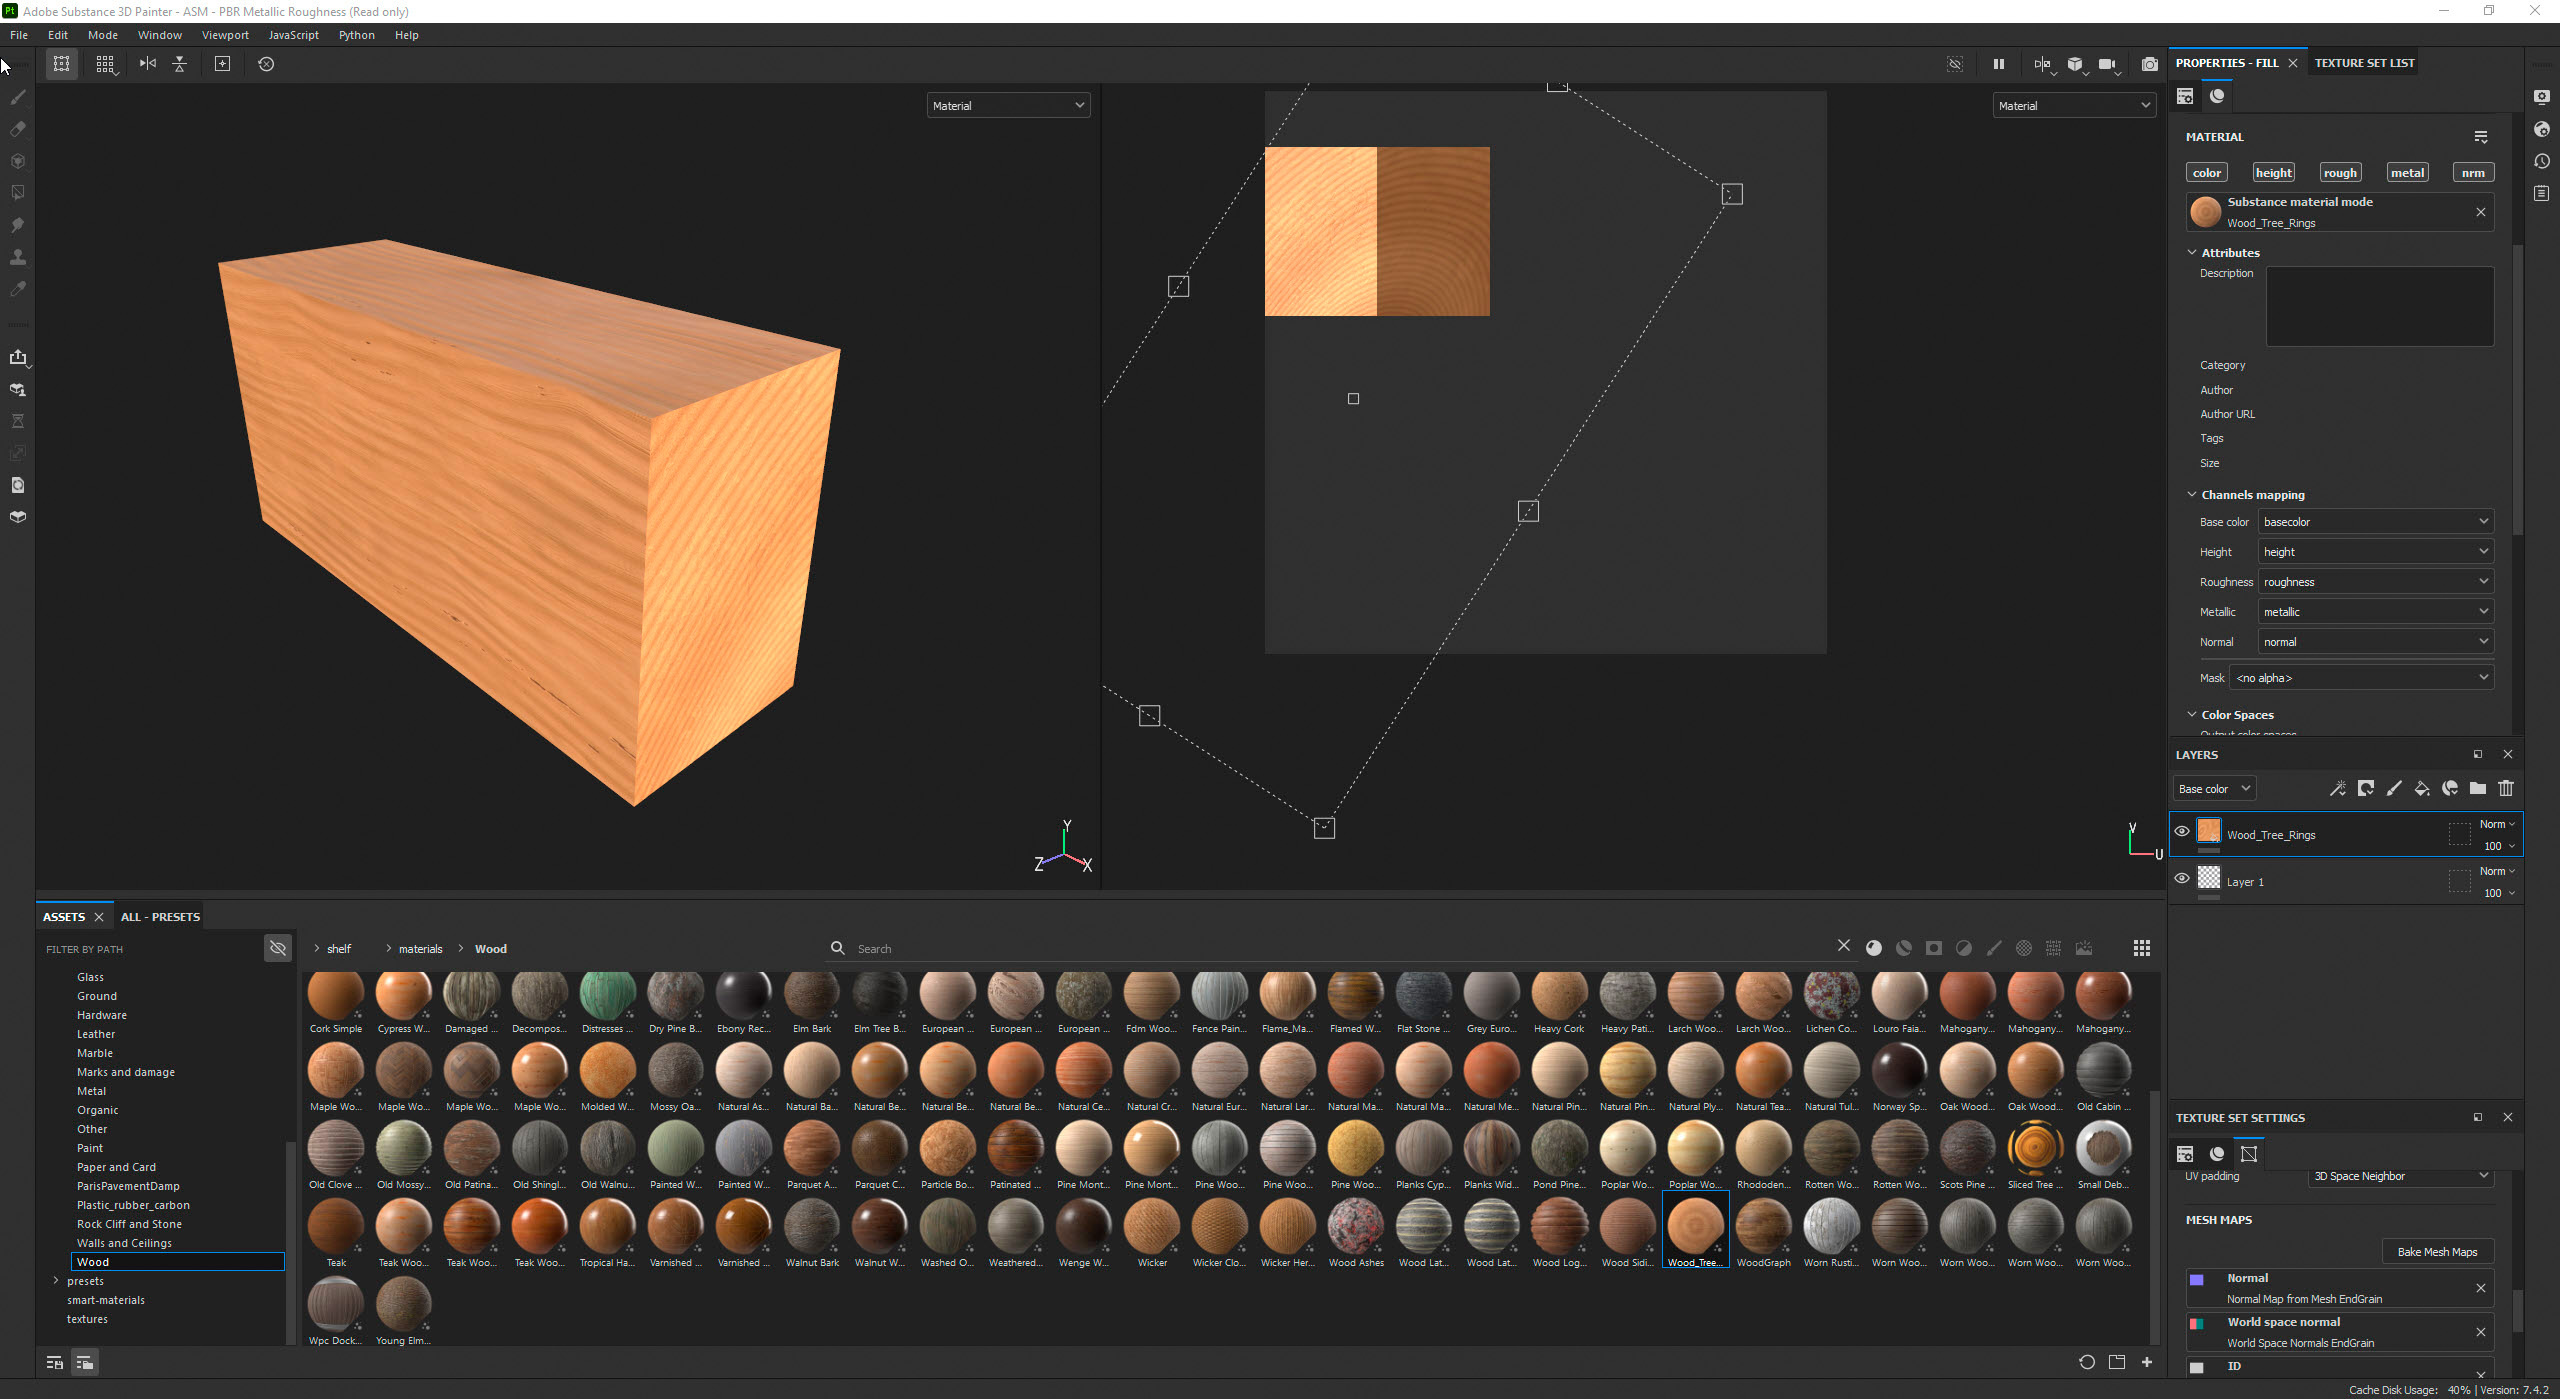Click the Bake Mesh Maps button
The width and height of the screenshot is (2560, 1399).
[x=2437, y=1251]
